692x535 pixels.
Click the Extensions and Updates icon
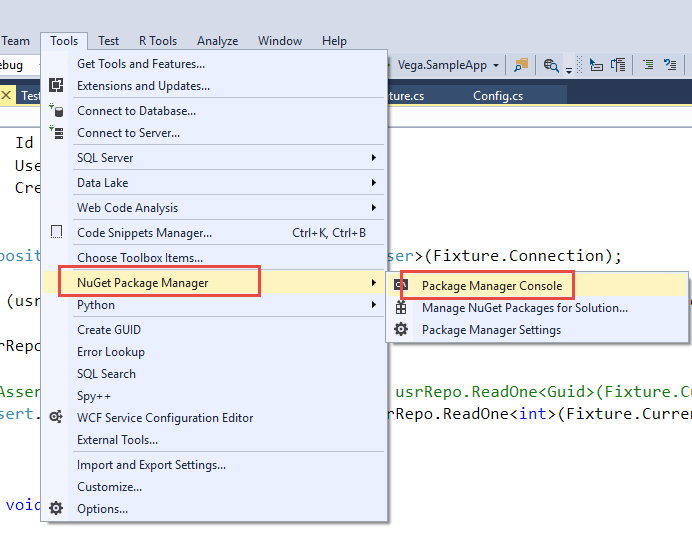coord(56,86)
